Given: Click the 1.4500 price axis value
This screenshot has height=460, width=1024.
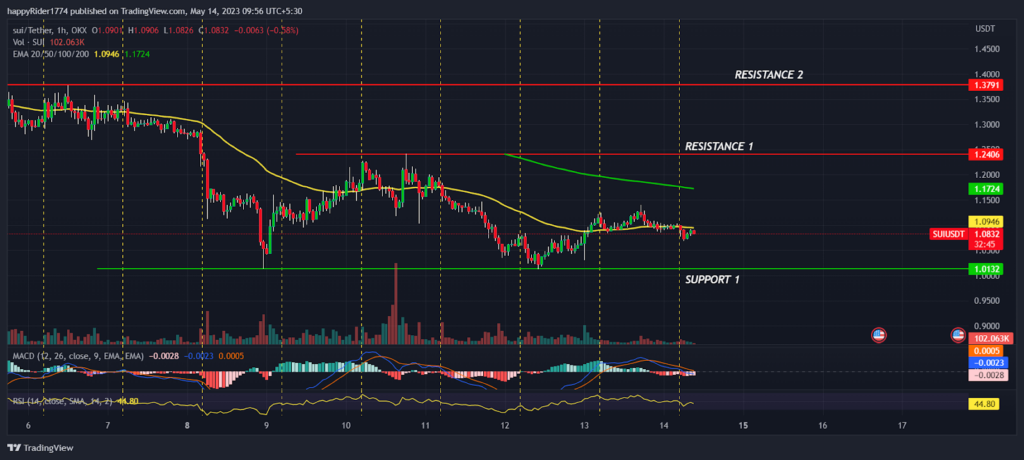Looking at the screenshot, I should 987,49.
